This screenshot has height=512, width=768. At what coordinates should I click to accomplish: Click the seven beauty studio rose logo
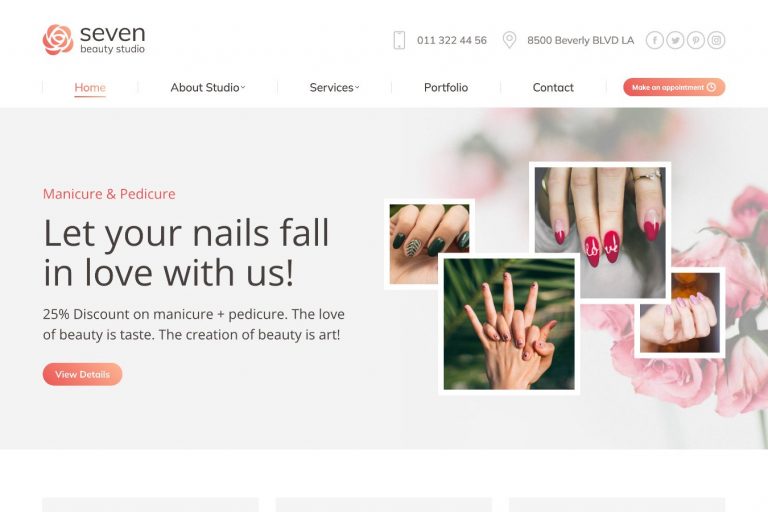(58, 39)
